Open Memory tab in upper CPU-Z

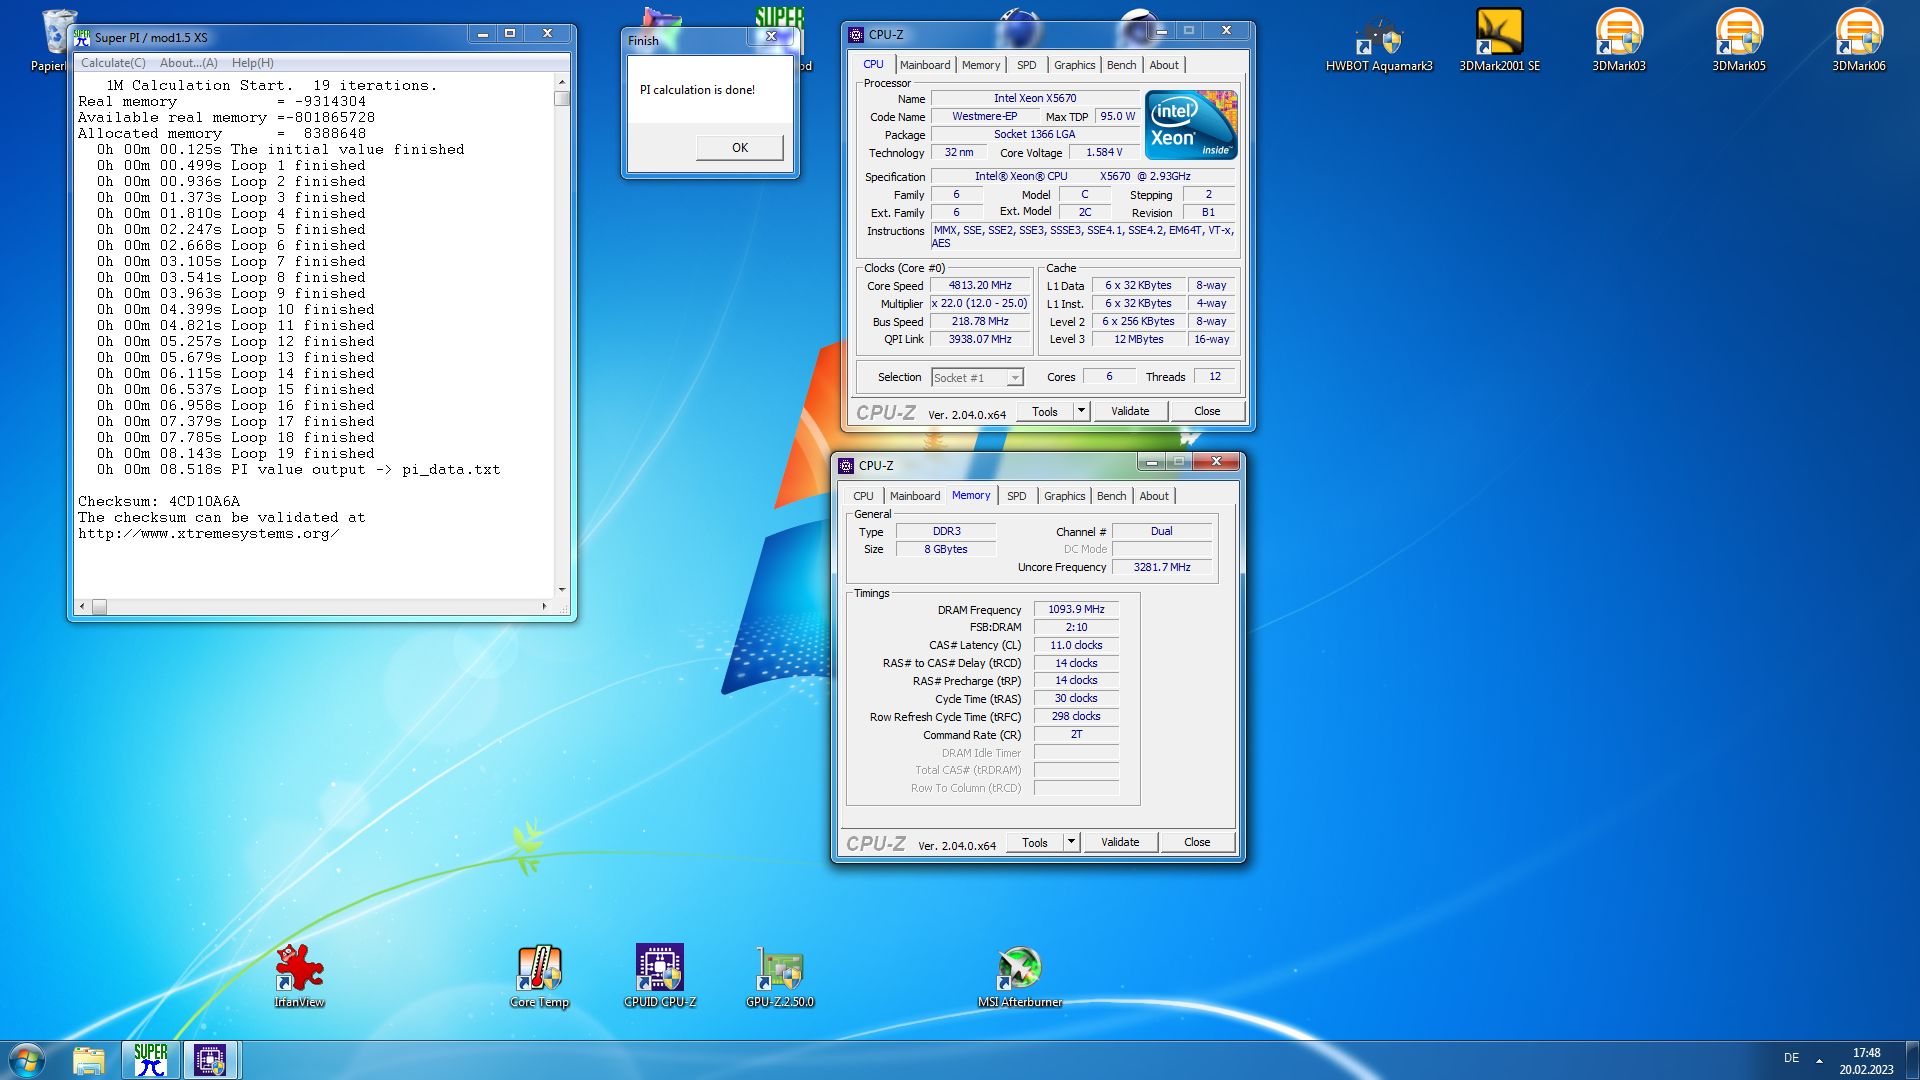point(980,65)
